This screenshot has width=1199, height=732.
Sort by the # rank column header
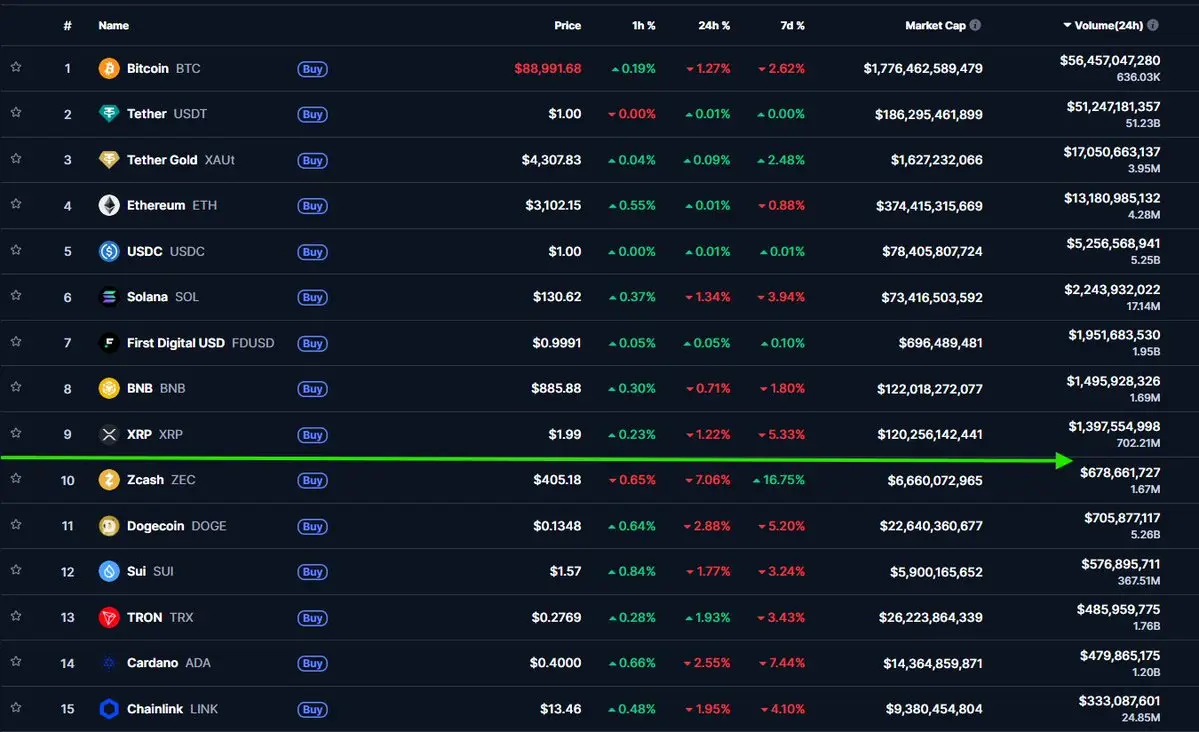pyautogui.click(x=67, y=25)
